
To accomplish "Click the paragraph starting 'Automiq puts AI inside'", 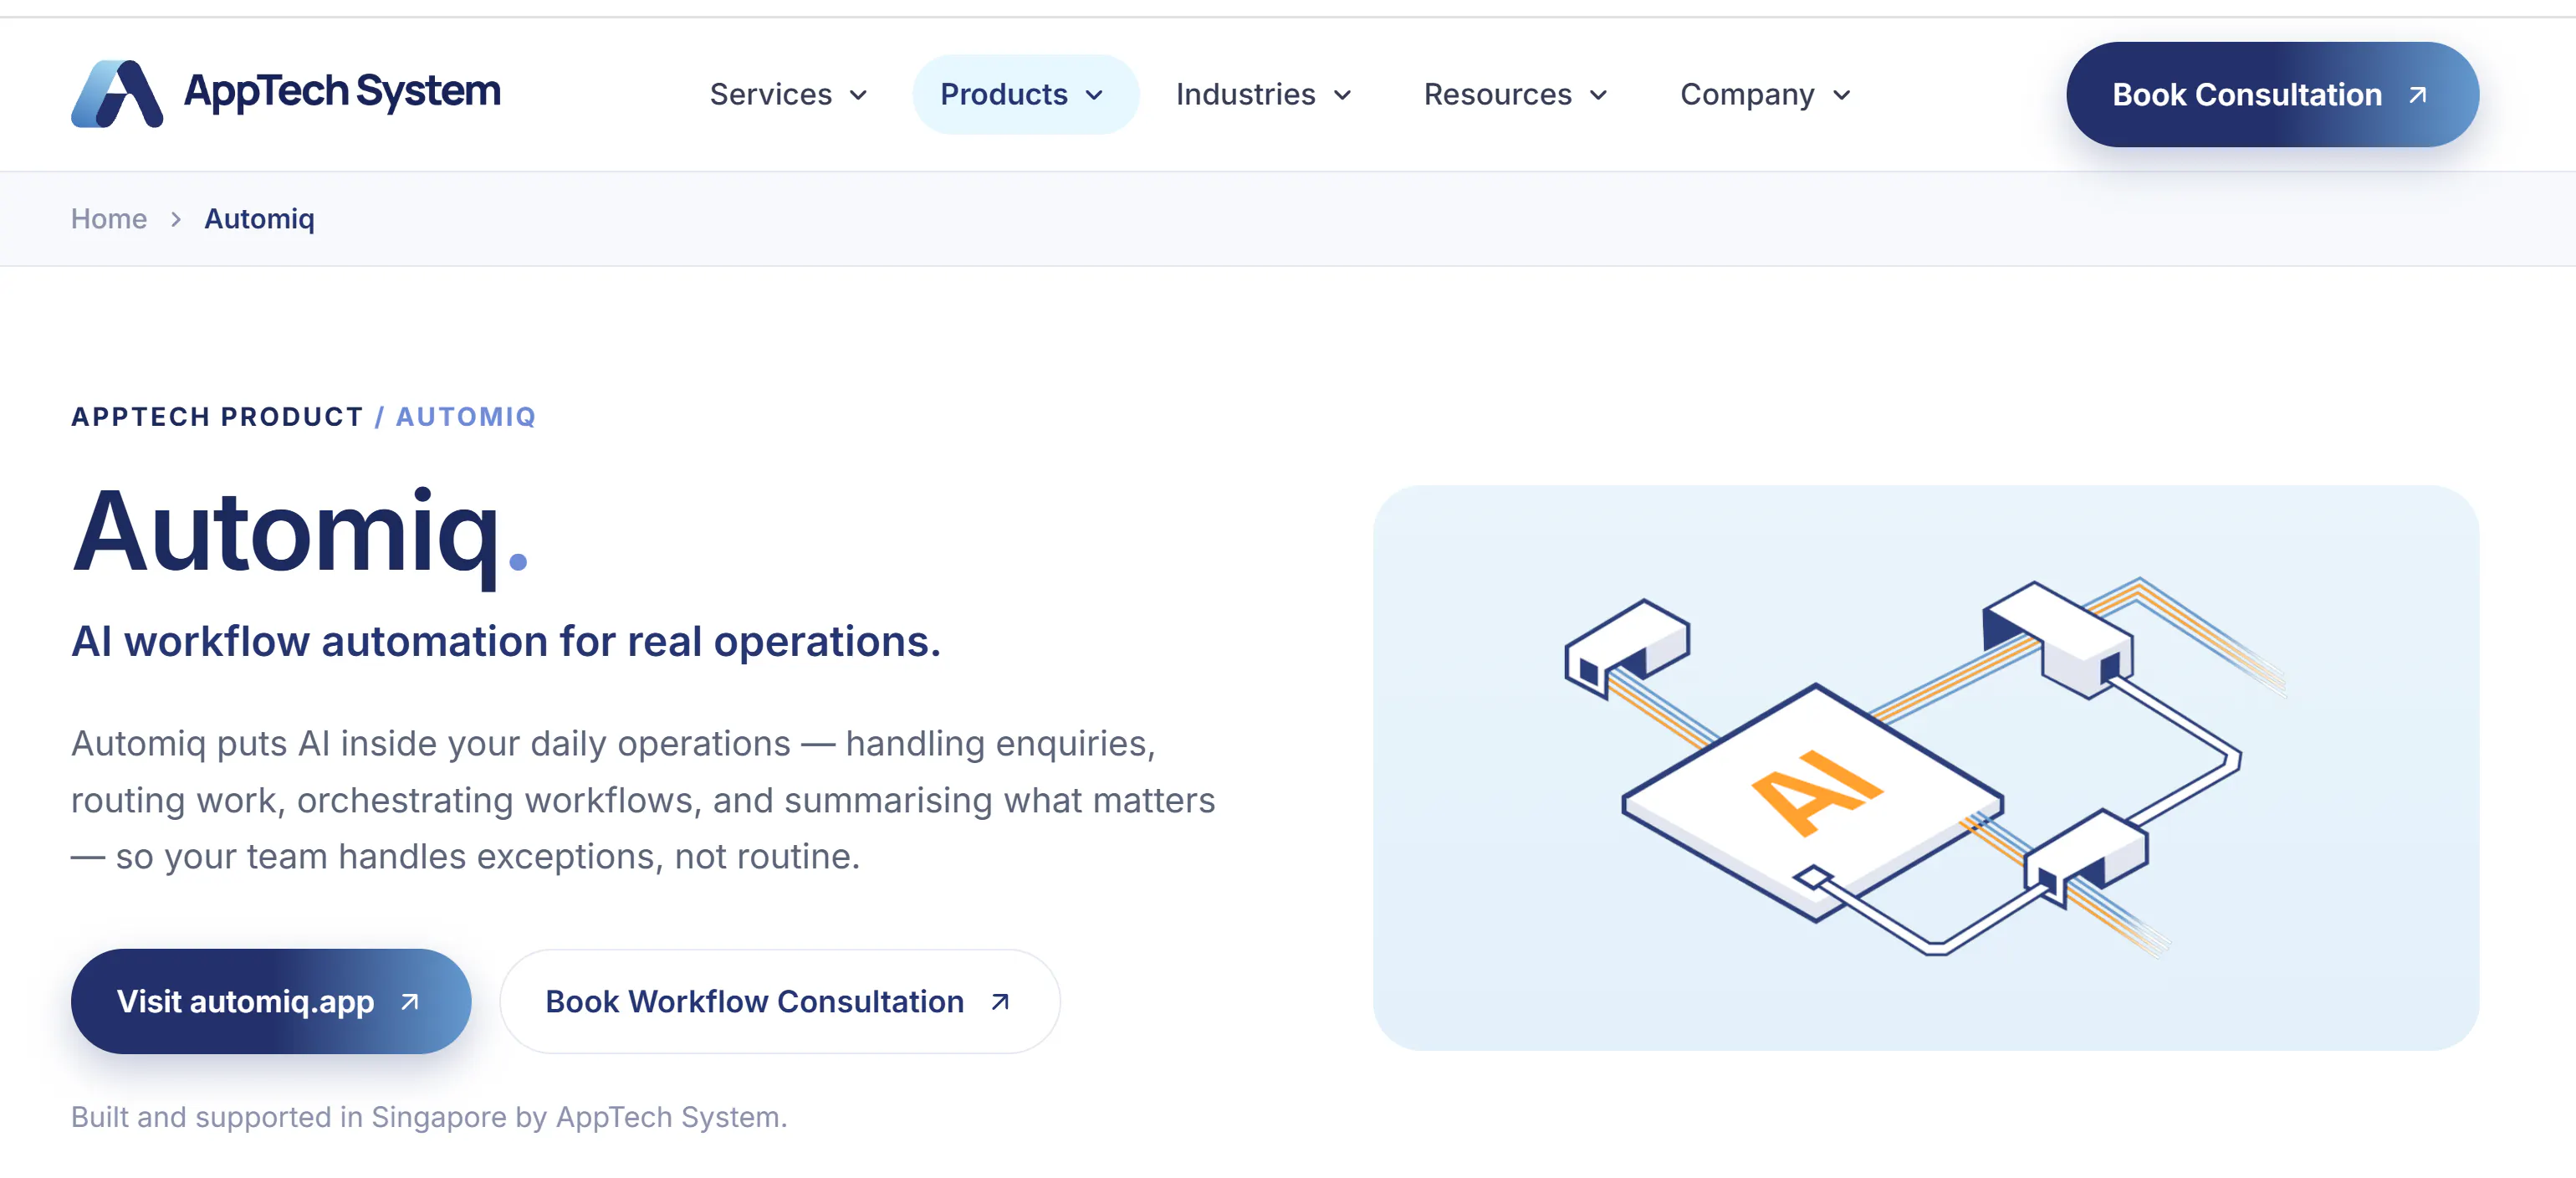I will coord(643,800).
